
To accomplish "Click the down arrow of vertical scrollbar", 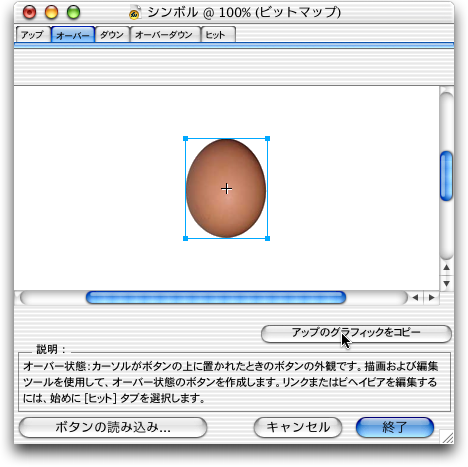I will (446, 283).
